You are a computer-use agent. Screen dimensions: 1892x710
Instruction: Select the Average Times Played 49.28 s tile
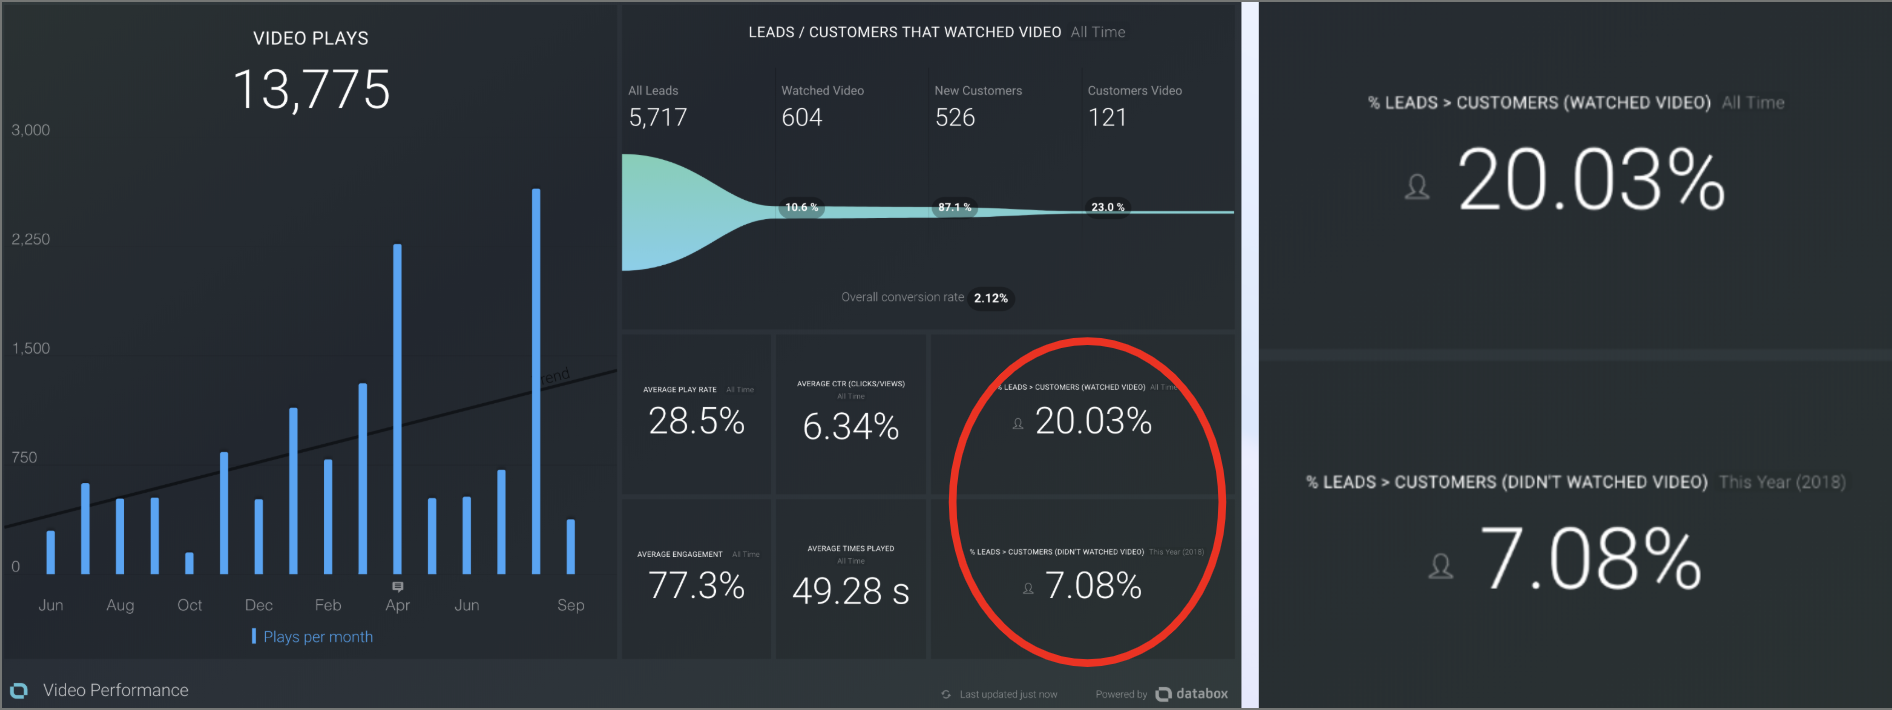851,579
